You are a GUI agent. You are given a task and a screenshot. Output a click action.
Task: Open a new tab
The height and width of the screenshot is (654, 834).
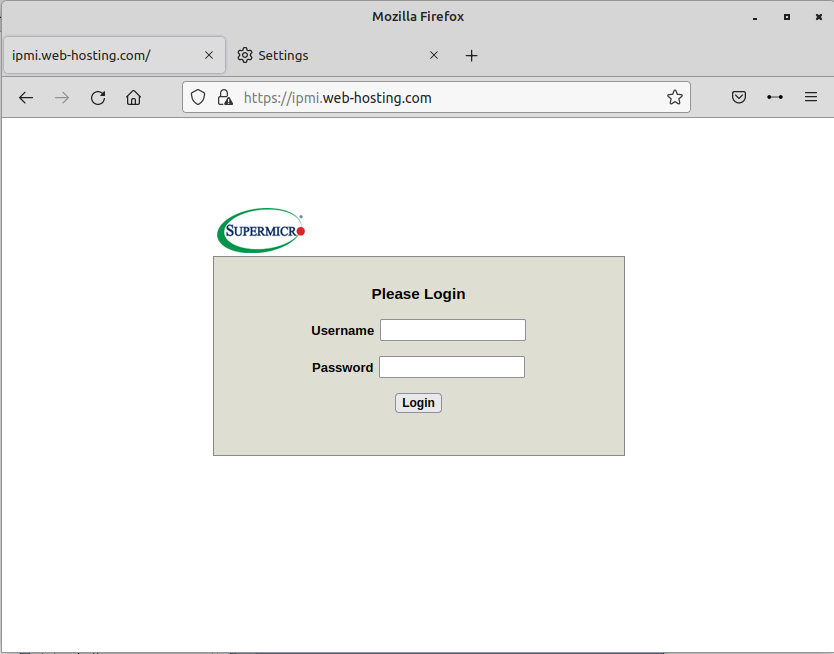click(x=471, y=55)
